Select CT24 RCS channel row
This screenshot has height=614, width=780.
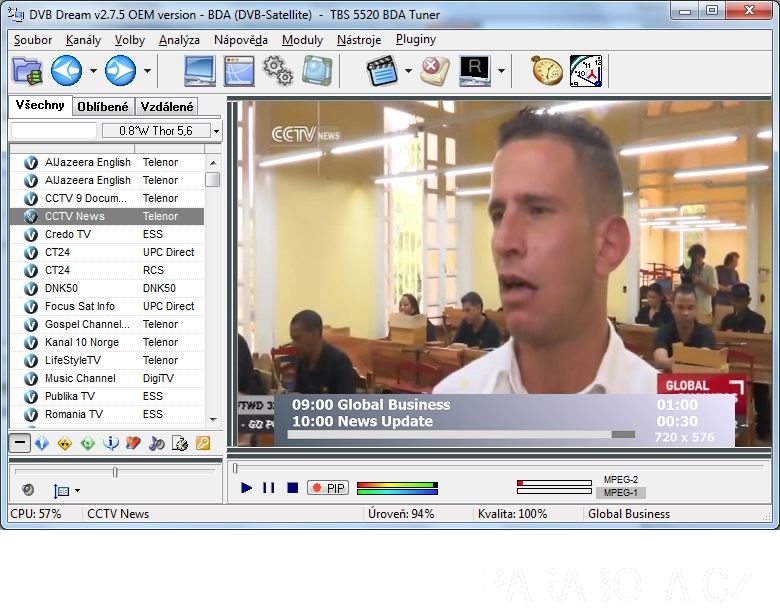[107, 270]
